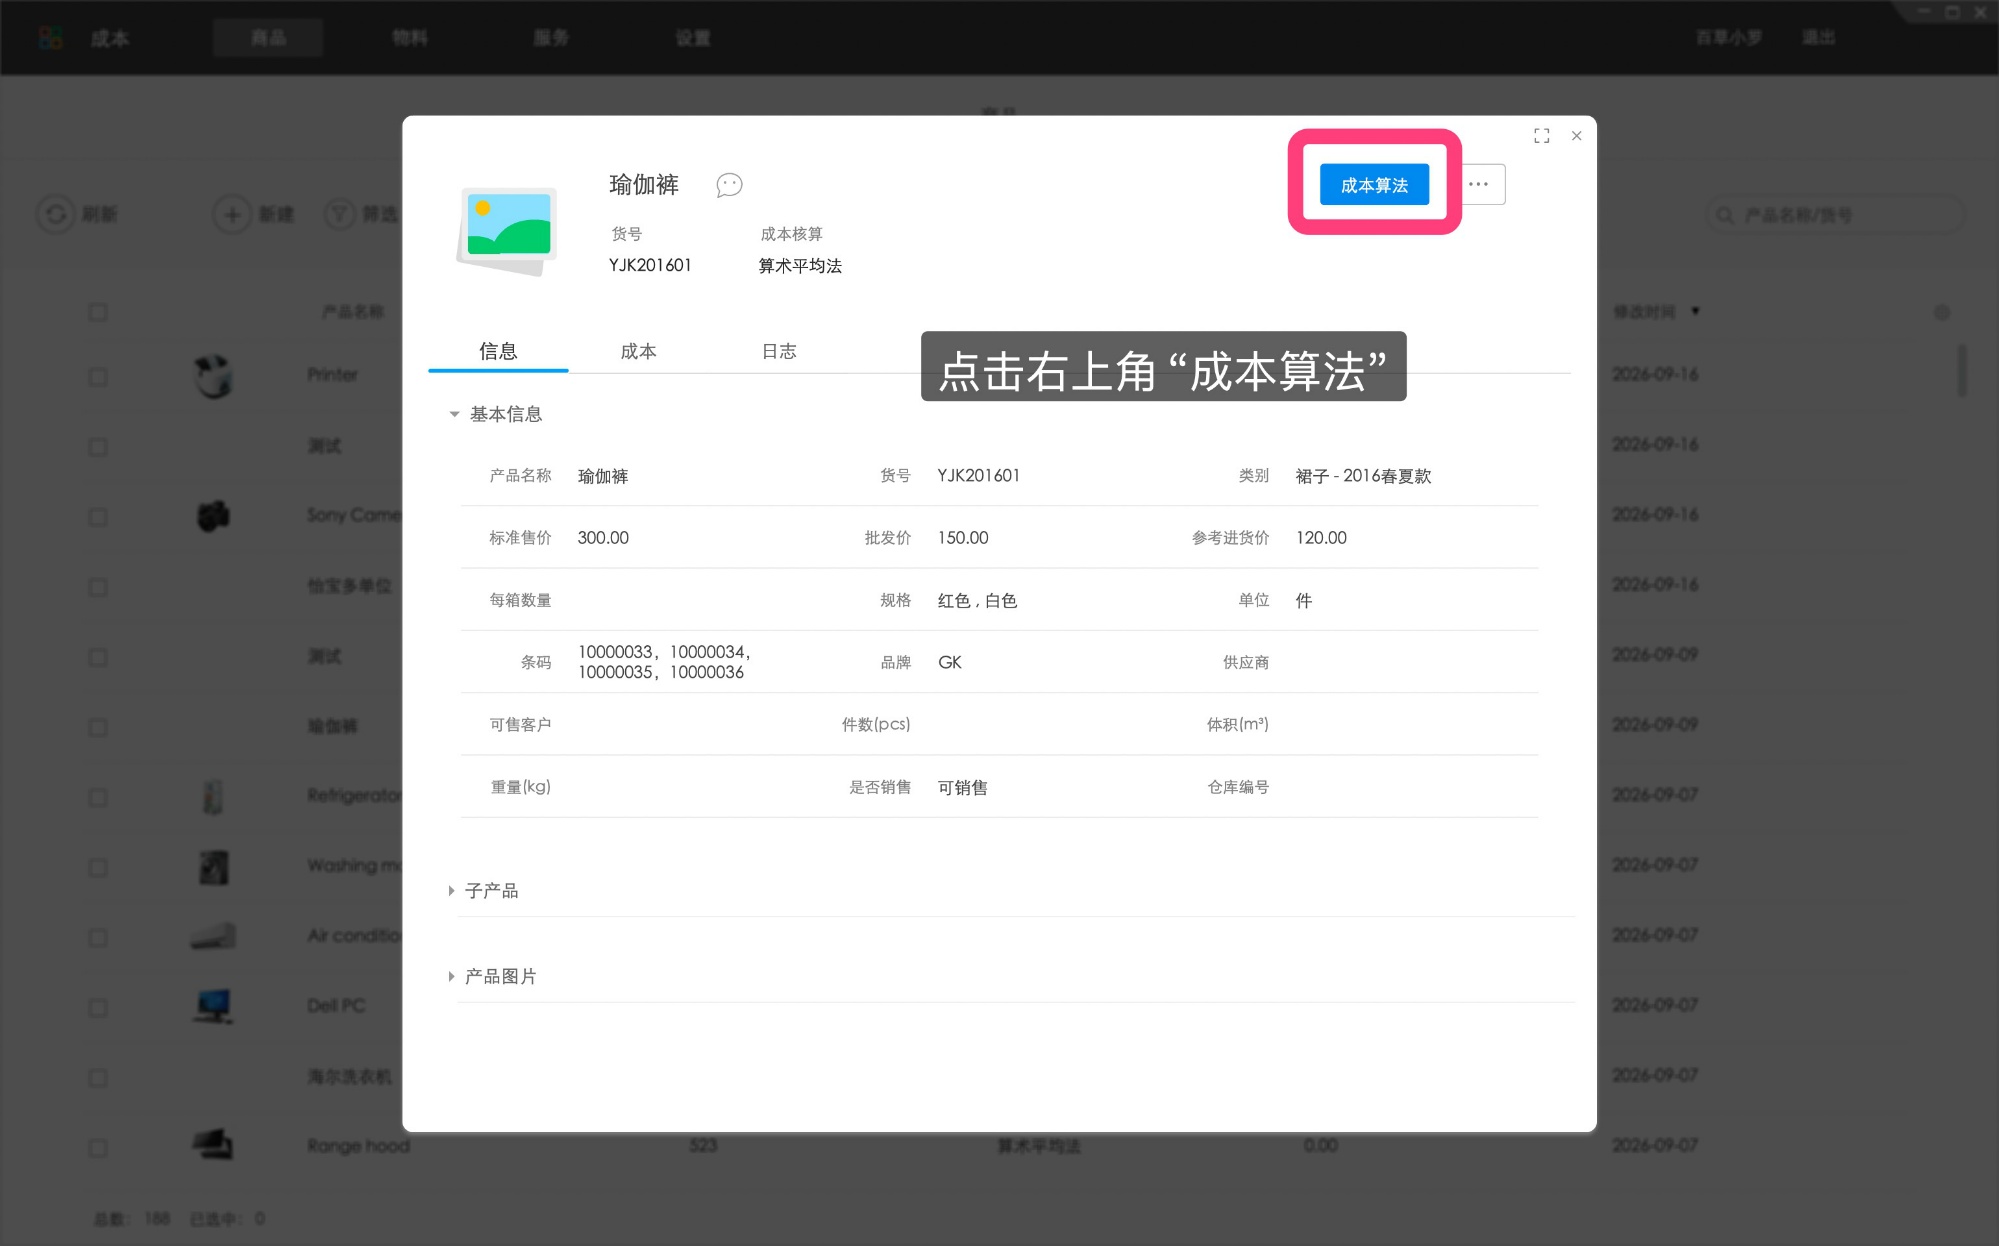
Task: Check the Range hood row checkbox
Action: coord(97,1147)
